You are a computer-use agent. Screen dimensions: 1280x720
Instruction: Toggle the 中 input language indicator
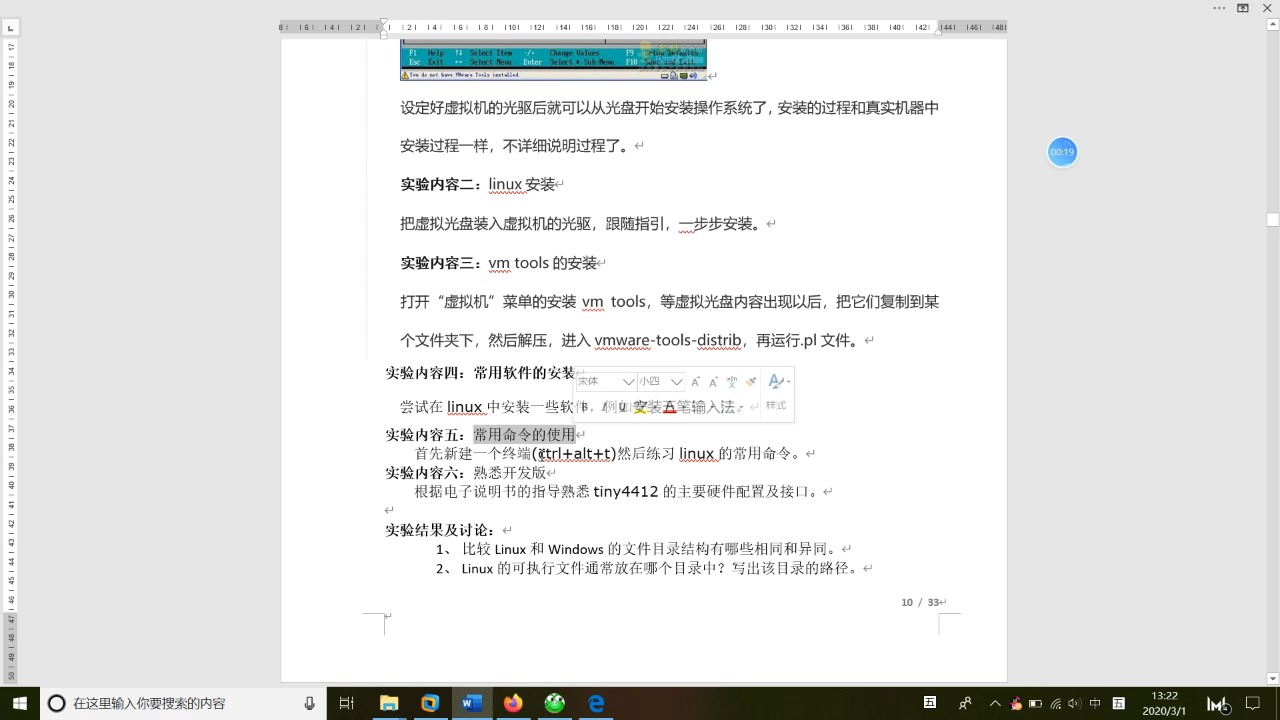click(x=1095, y=703)
